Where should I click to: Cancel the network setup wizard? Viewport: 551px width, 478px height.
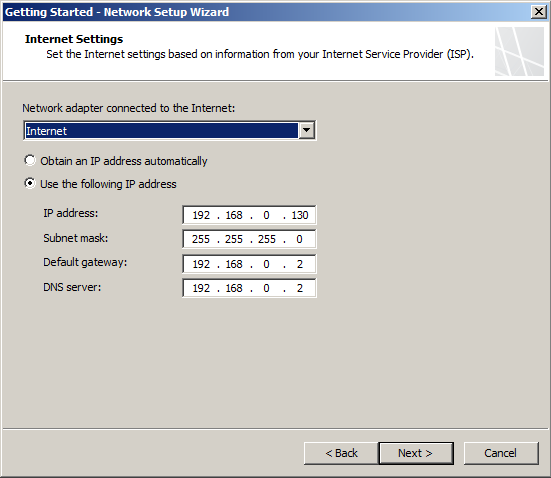[x=501, y=453]
